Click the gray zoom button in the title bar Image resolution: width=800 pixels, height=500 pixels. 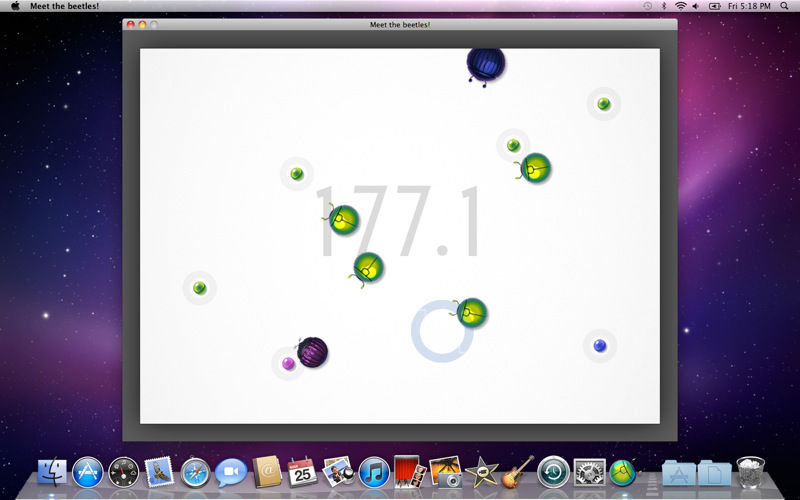154,24
